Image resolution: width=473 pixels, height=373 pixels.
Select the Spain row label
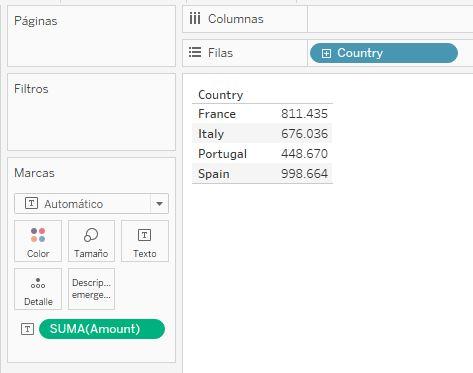[x=214, y=174]
